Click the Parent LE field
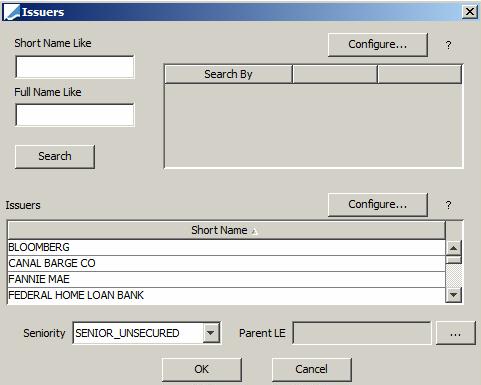Image resolution: width=481 pixels, height=385 pixels. (x=362, y=333)
